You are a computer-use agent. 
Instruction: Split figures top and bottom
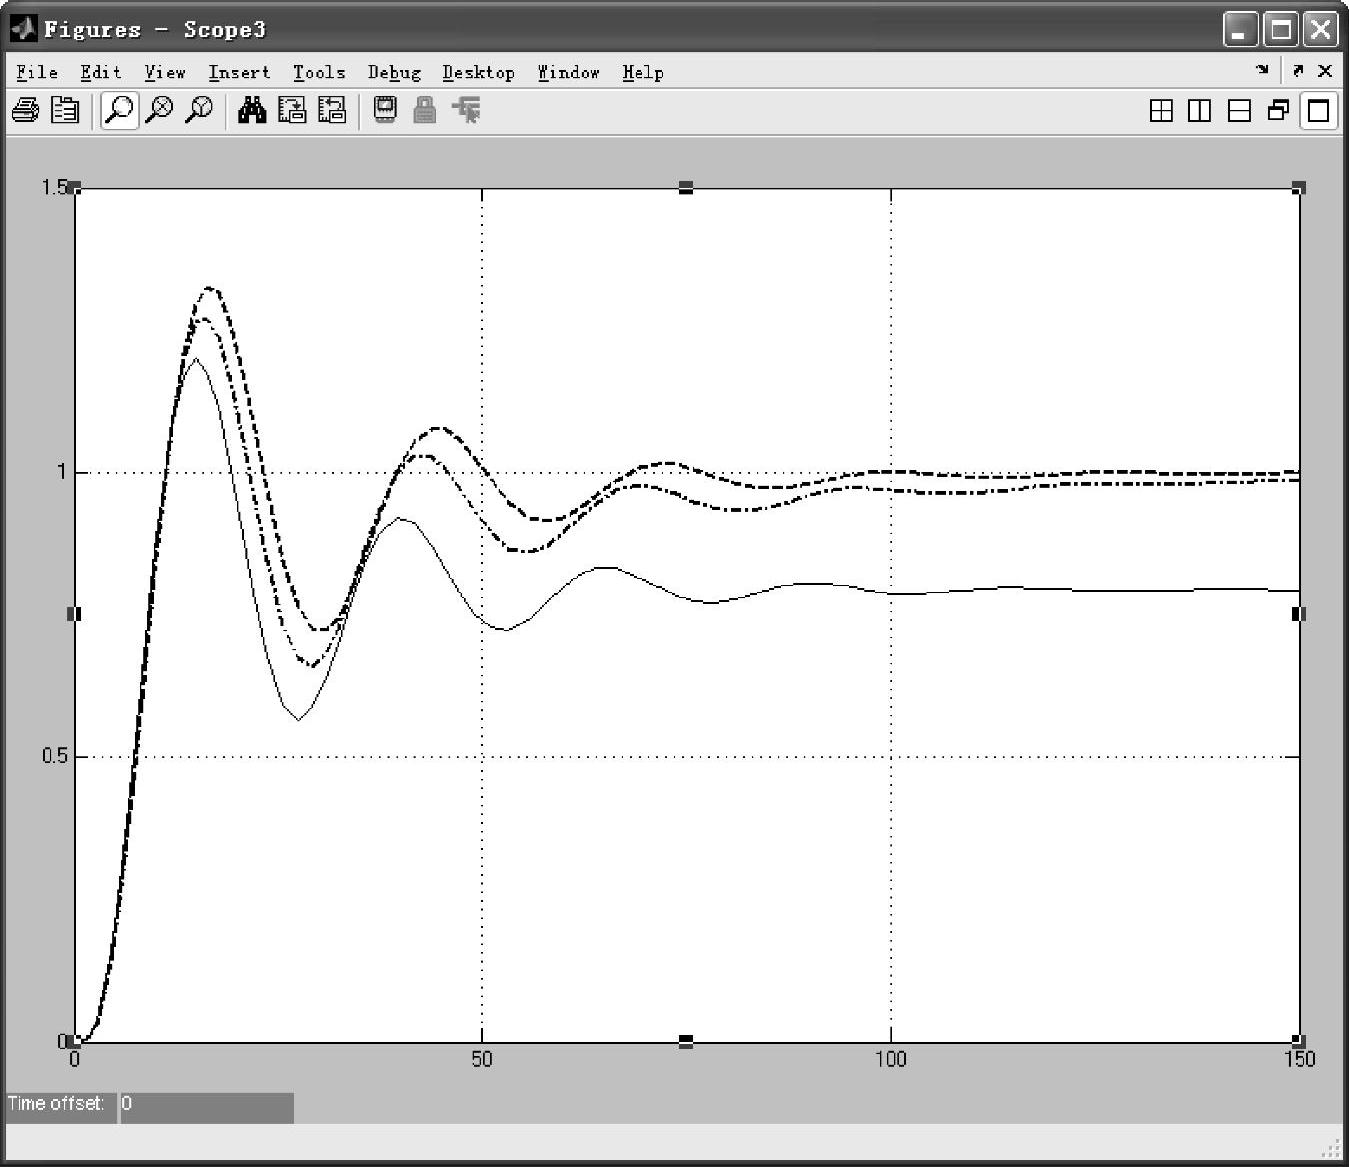[x=1239, y=111]
